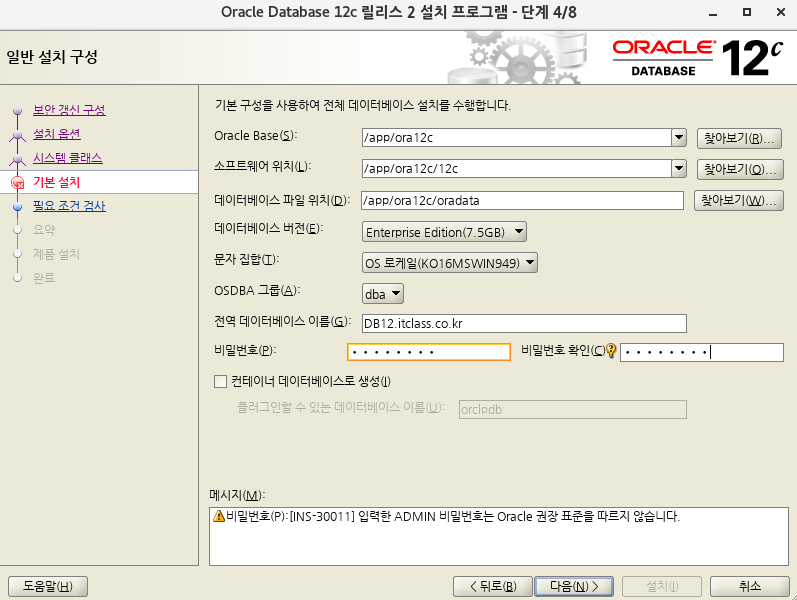Viewport: 797px width, 600px height.
Task: Click the 비밀번호 확인 field
Action: click(702, 352)
